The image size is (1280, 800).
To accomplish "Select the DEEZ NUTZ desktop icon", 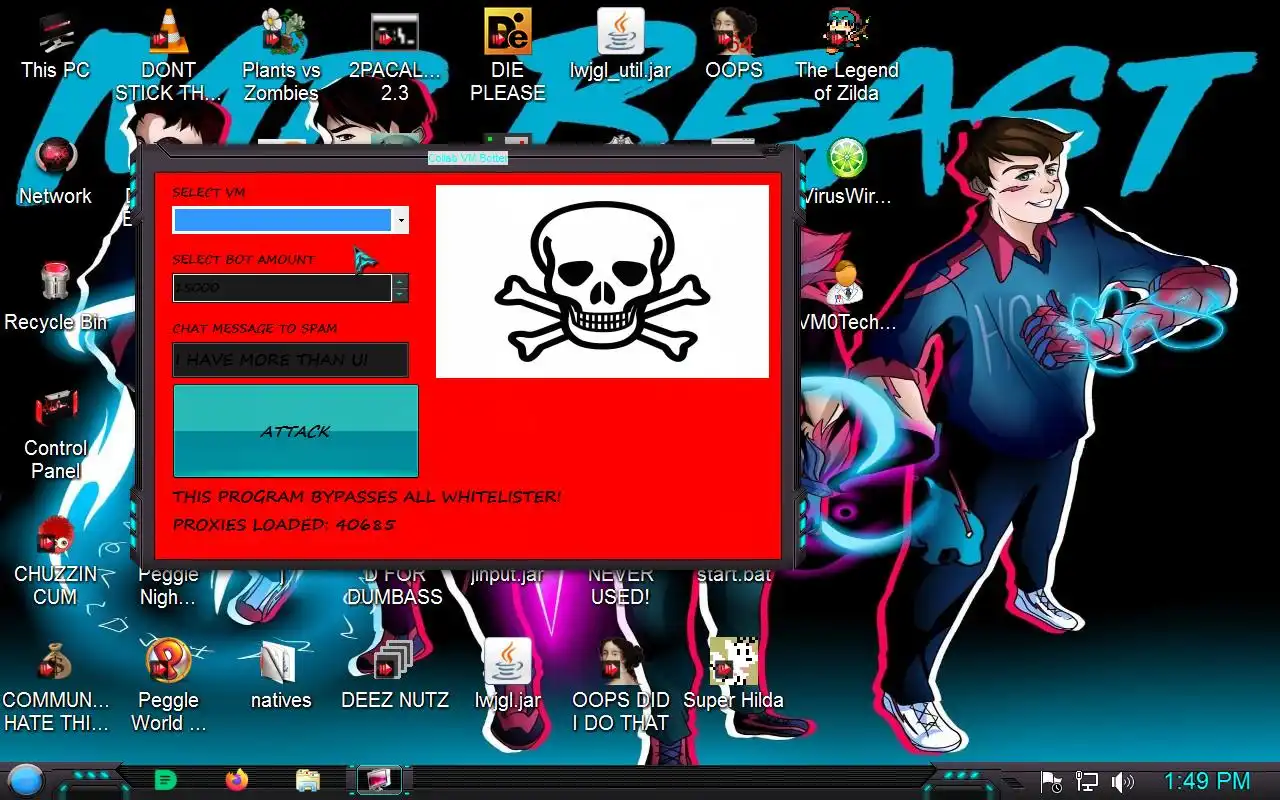I will point(394,675).
